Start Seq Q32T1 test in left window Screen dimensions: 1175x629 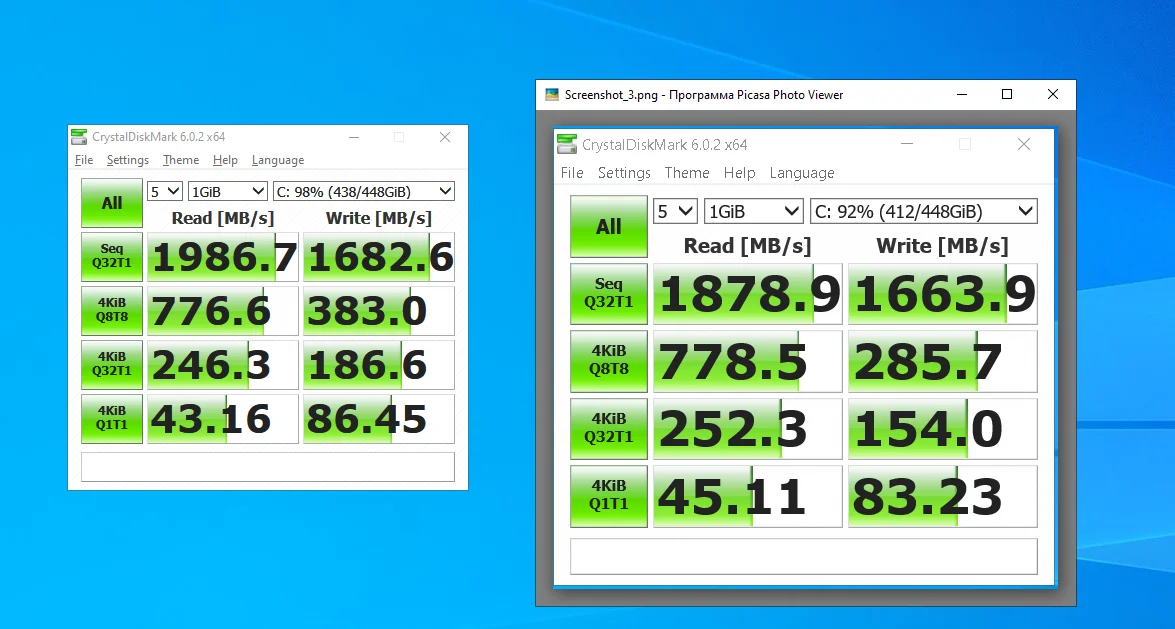(x=112, y=256)
